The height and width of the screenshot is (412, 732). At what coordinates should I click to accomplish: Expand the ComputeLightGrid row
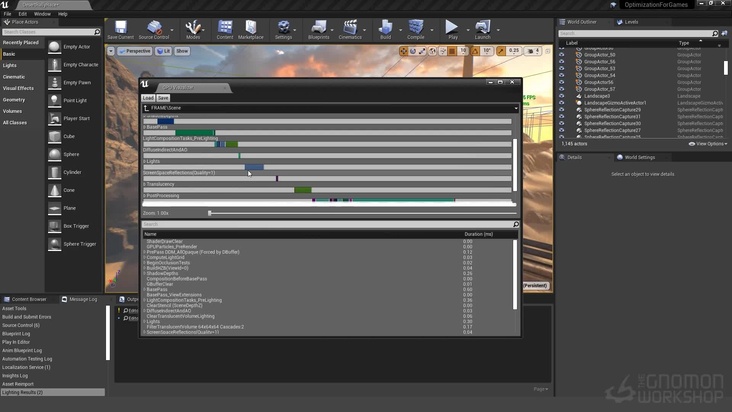coord(144,258)
